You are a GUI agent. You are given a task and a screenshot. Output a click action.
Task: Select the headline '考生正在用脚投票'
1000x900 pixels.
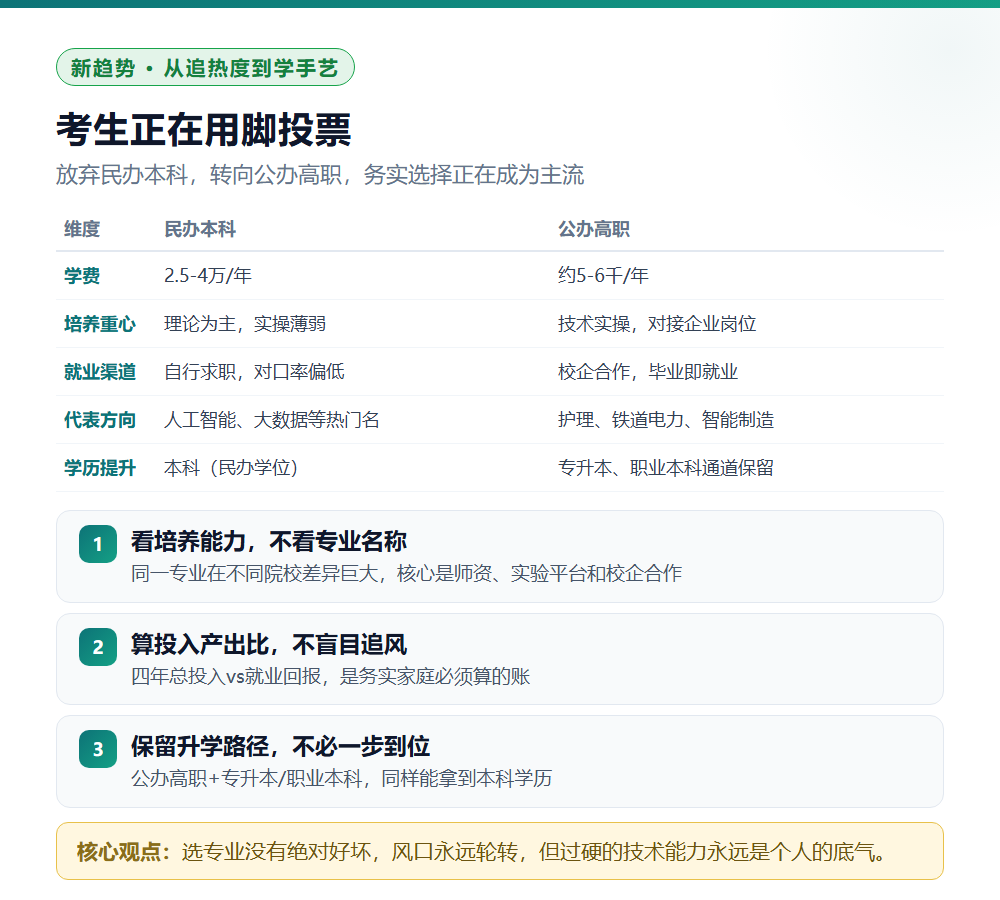pyautogui.click(x=204, y=129)
